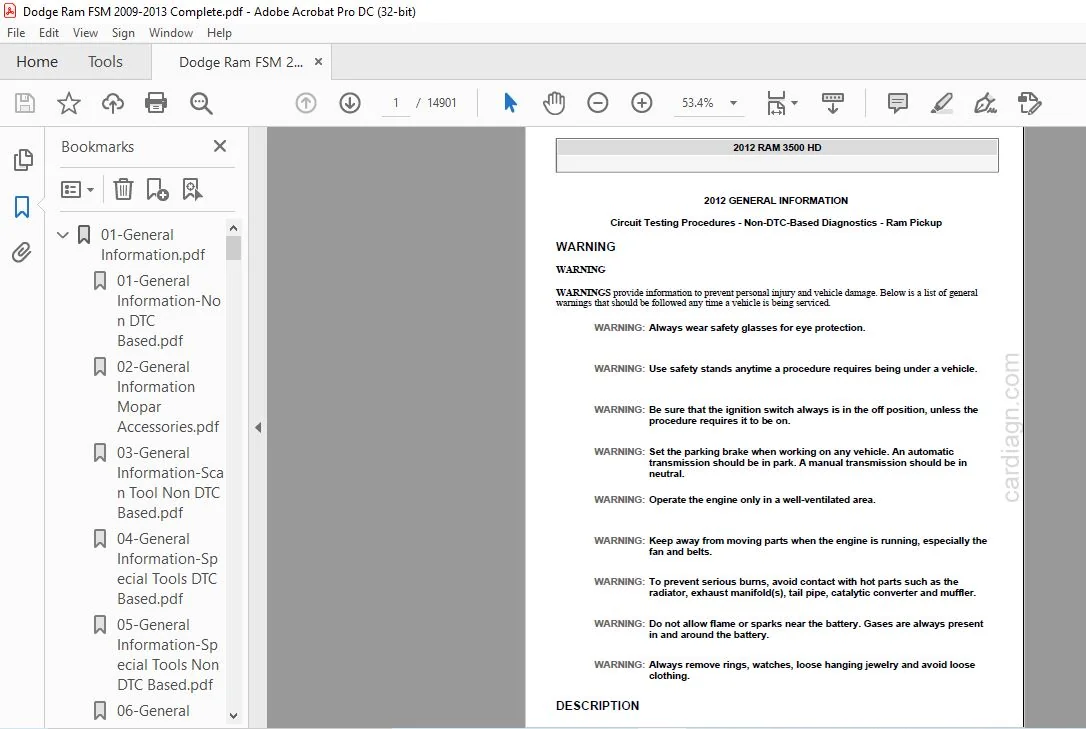The width and height of the screenshot is (1086, 729).
Task: Click the page number input field
Action: pyautogui.click(x=395, y=103)
